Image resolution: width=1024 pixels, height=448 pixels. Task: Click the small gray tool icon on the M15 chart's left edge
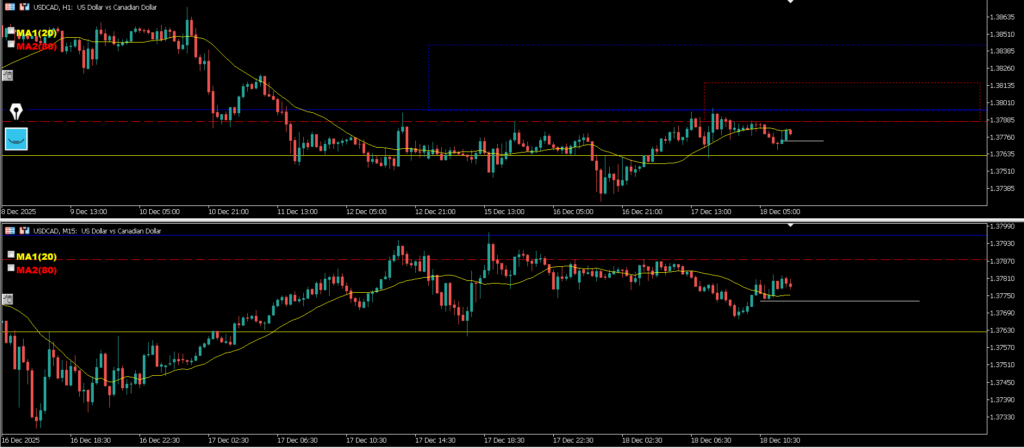[x=8, y=299]
